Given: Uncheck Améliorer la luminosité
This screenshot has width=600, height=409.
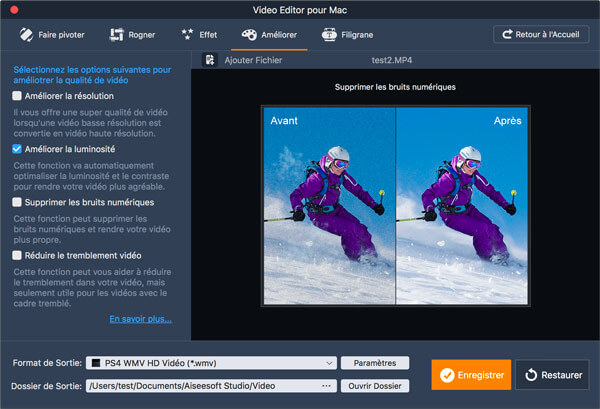Looking at the screenshot, I should (x=17, y=149).
